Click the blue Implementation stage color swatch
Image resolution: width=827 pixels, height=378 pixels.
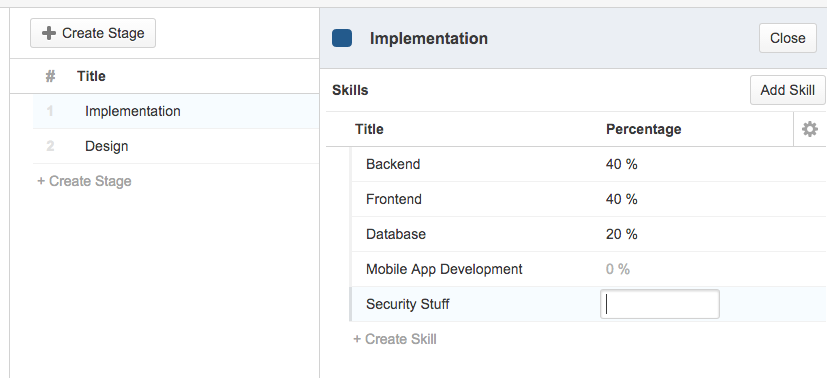pyautogui.click(x=342, y=38)
